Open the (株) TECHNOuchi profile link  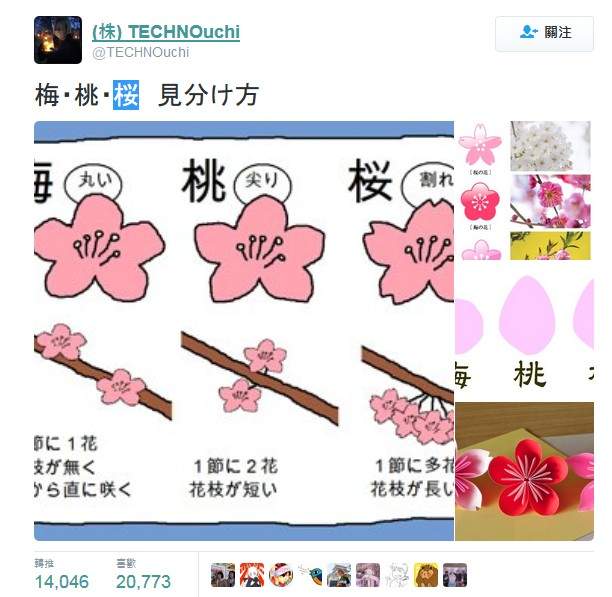[x=166, y=32]
